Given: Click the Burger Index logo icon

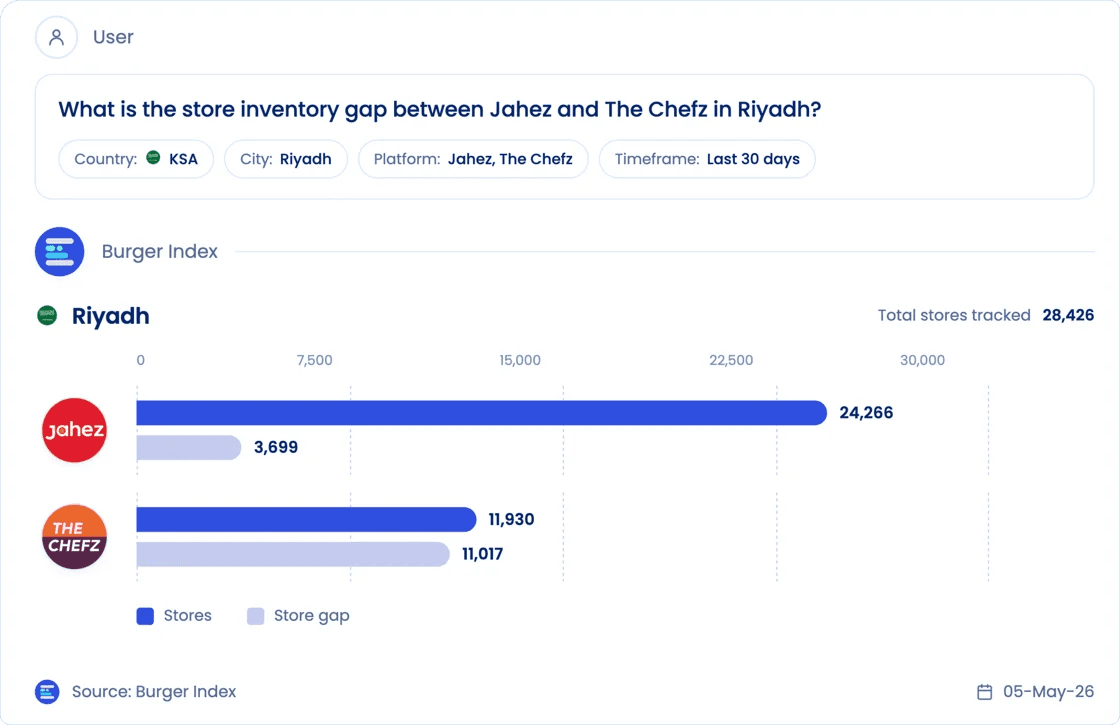Looking at the screenshot, I should [x=60, y=251].
